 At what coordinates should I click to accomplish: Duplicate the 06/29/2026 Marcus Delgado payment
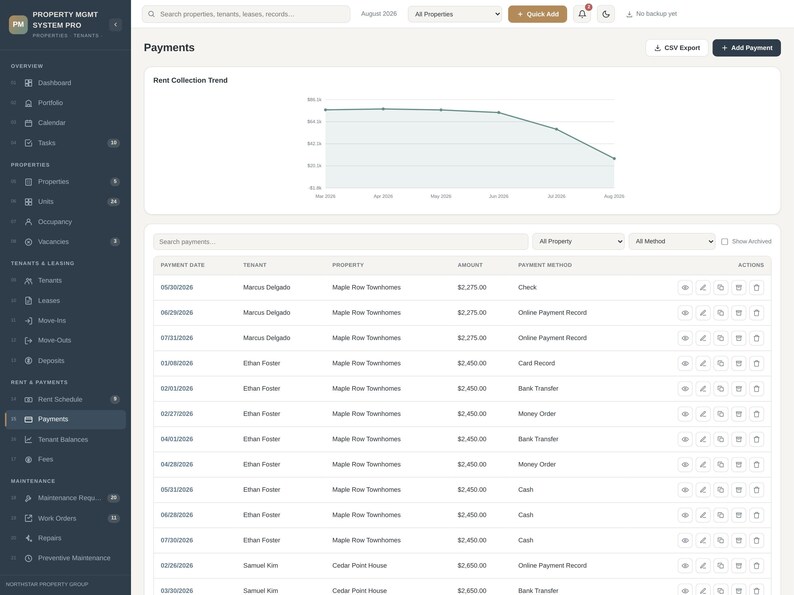tap(721, 313)
